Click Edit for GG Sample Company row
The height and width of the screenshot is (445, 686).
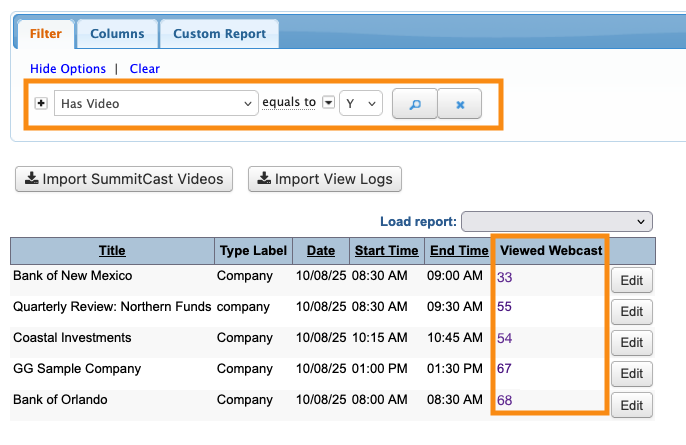coord(631,374)
